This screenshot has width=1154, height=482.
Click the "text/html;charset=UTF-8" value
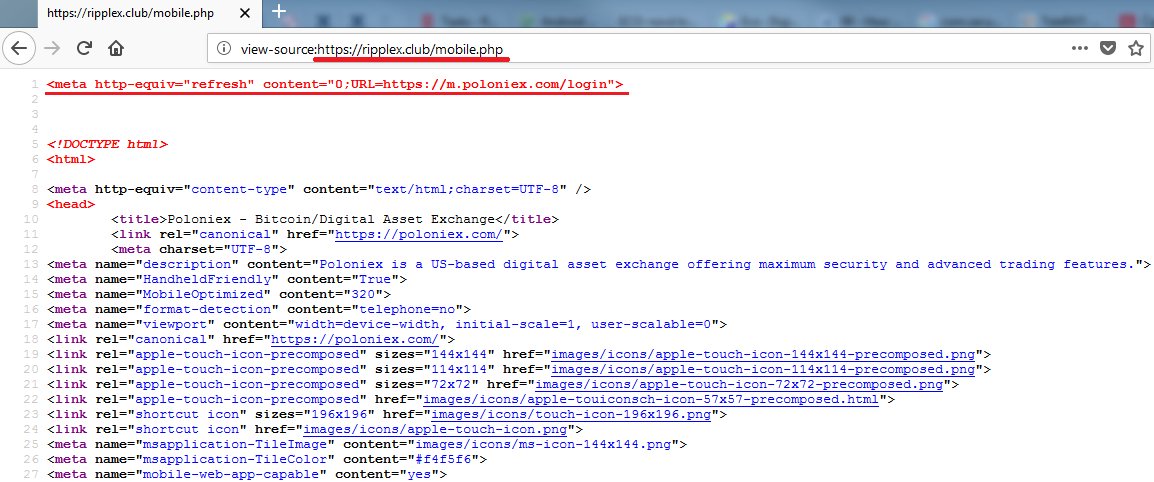[x=467, y=189]
